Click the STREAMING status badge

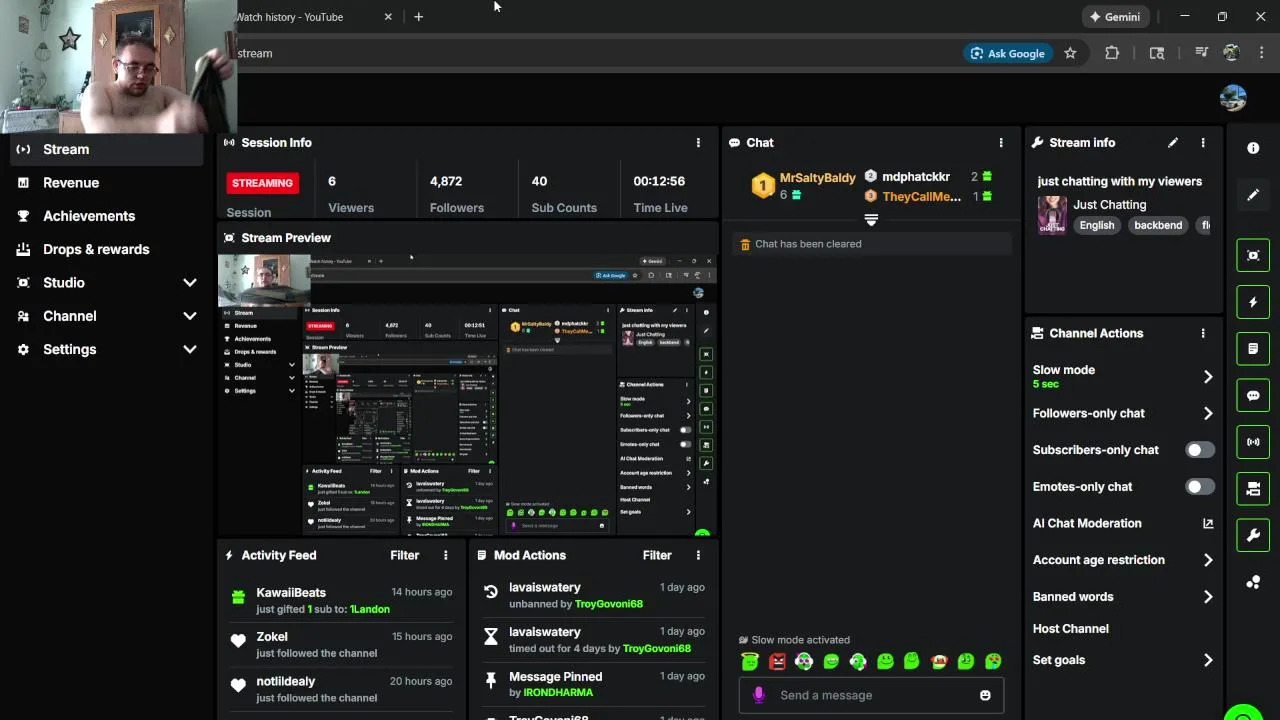pos(262,183)
